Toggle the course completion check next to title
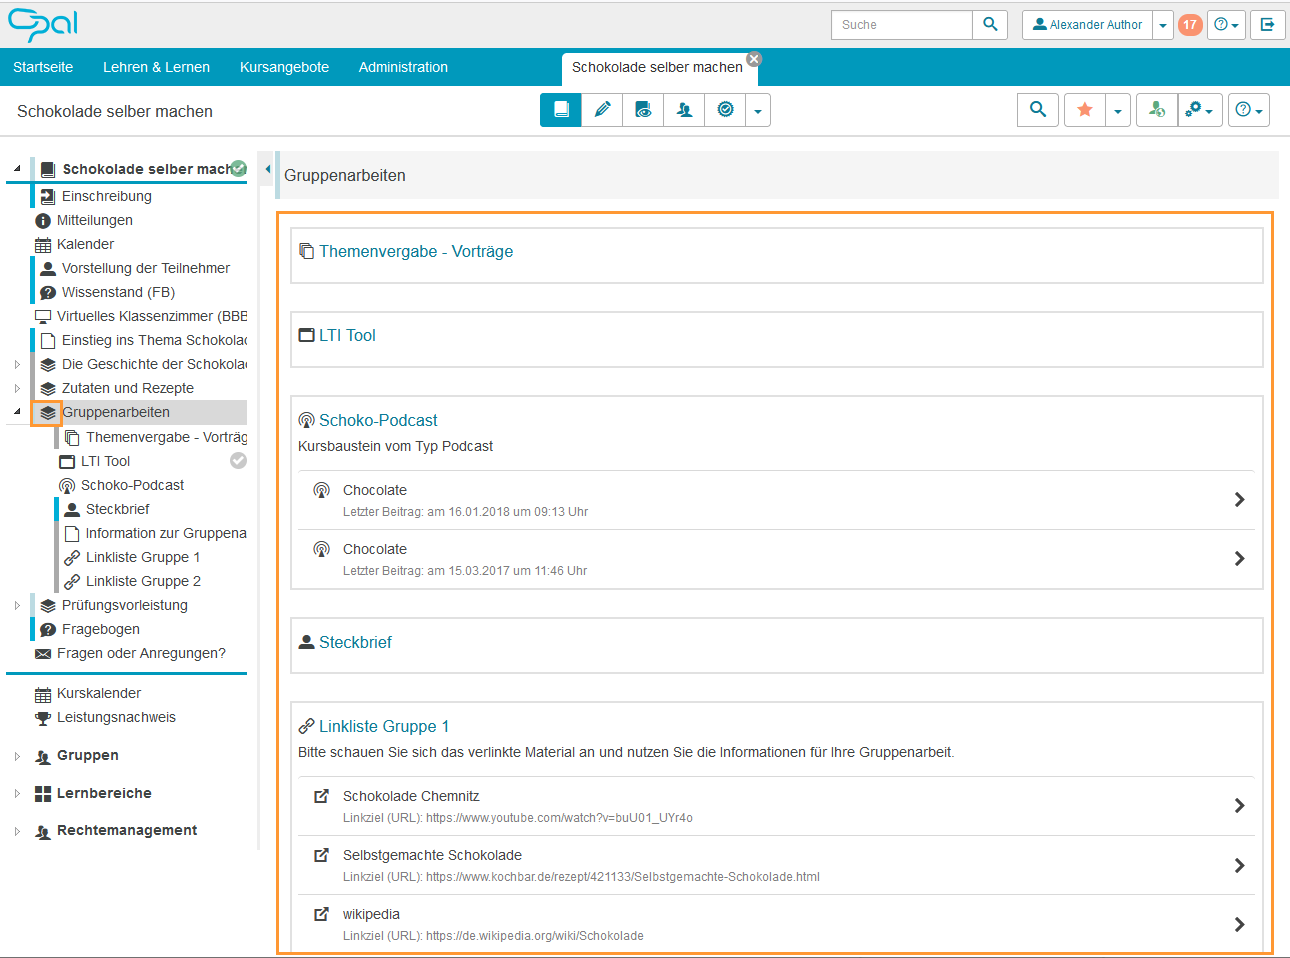 tap(239, 168)
